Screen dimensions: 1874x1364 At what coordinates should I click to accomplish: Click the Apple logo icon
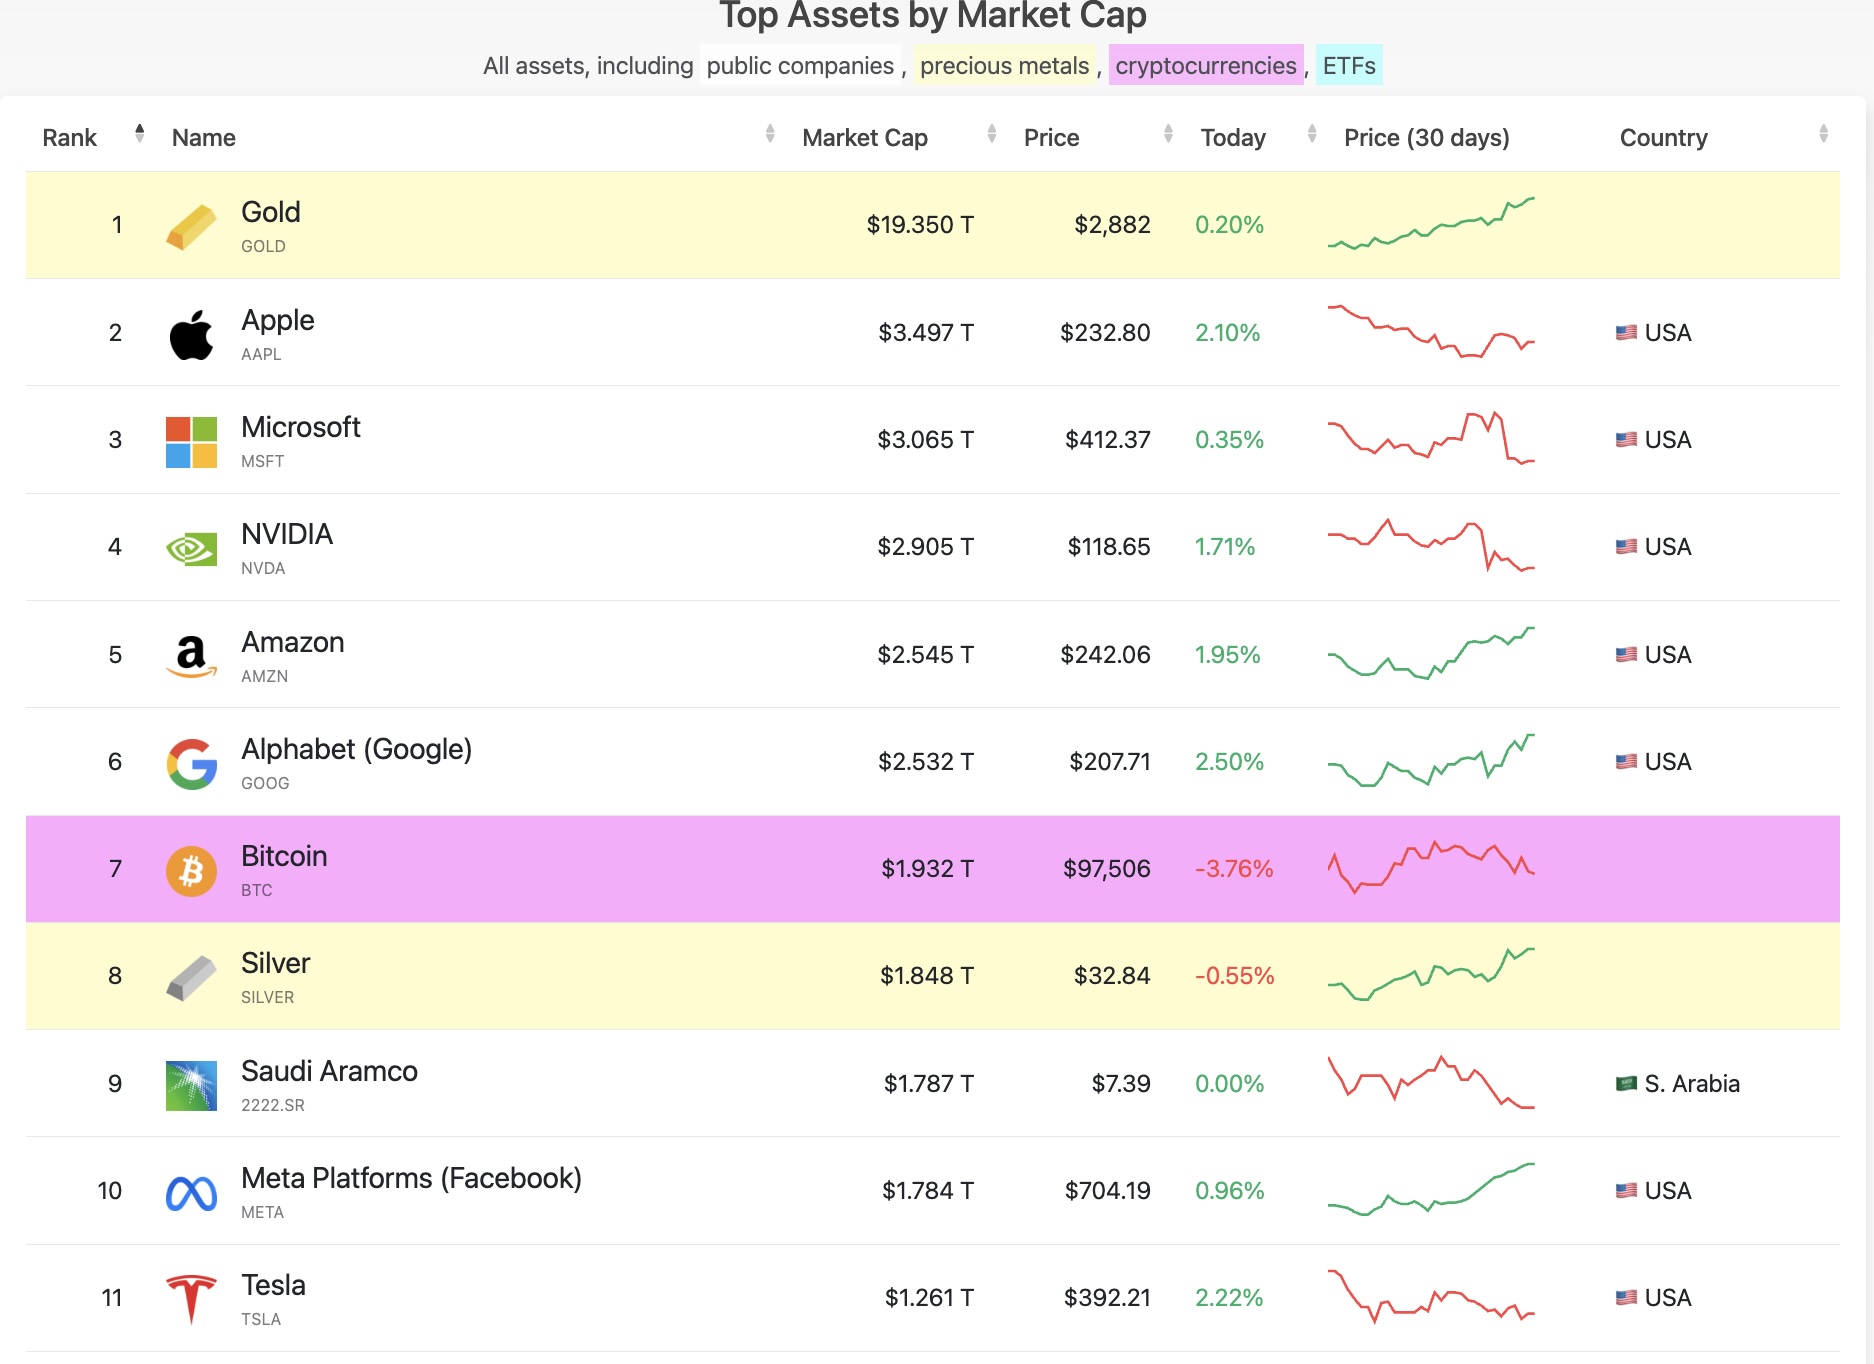click(x=191, y=334)
